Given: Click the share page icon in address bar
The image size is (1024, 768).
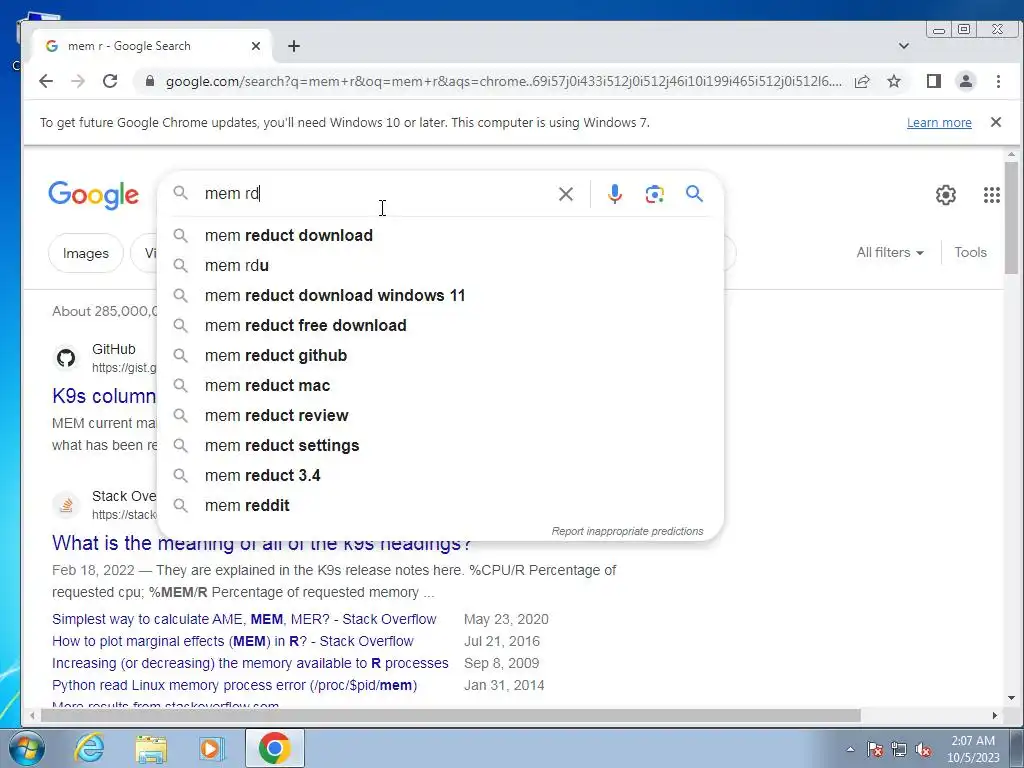Looking at the screenshot, I should pyautogui.click(x=862, y=81).
